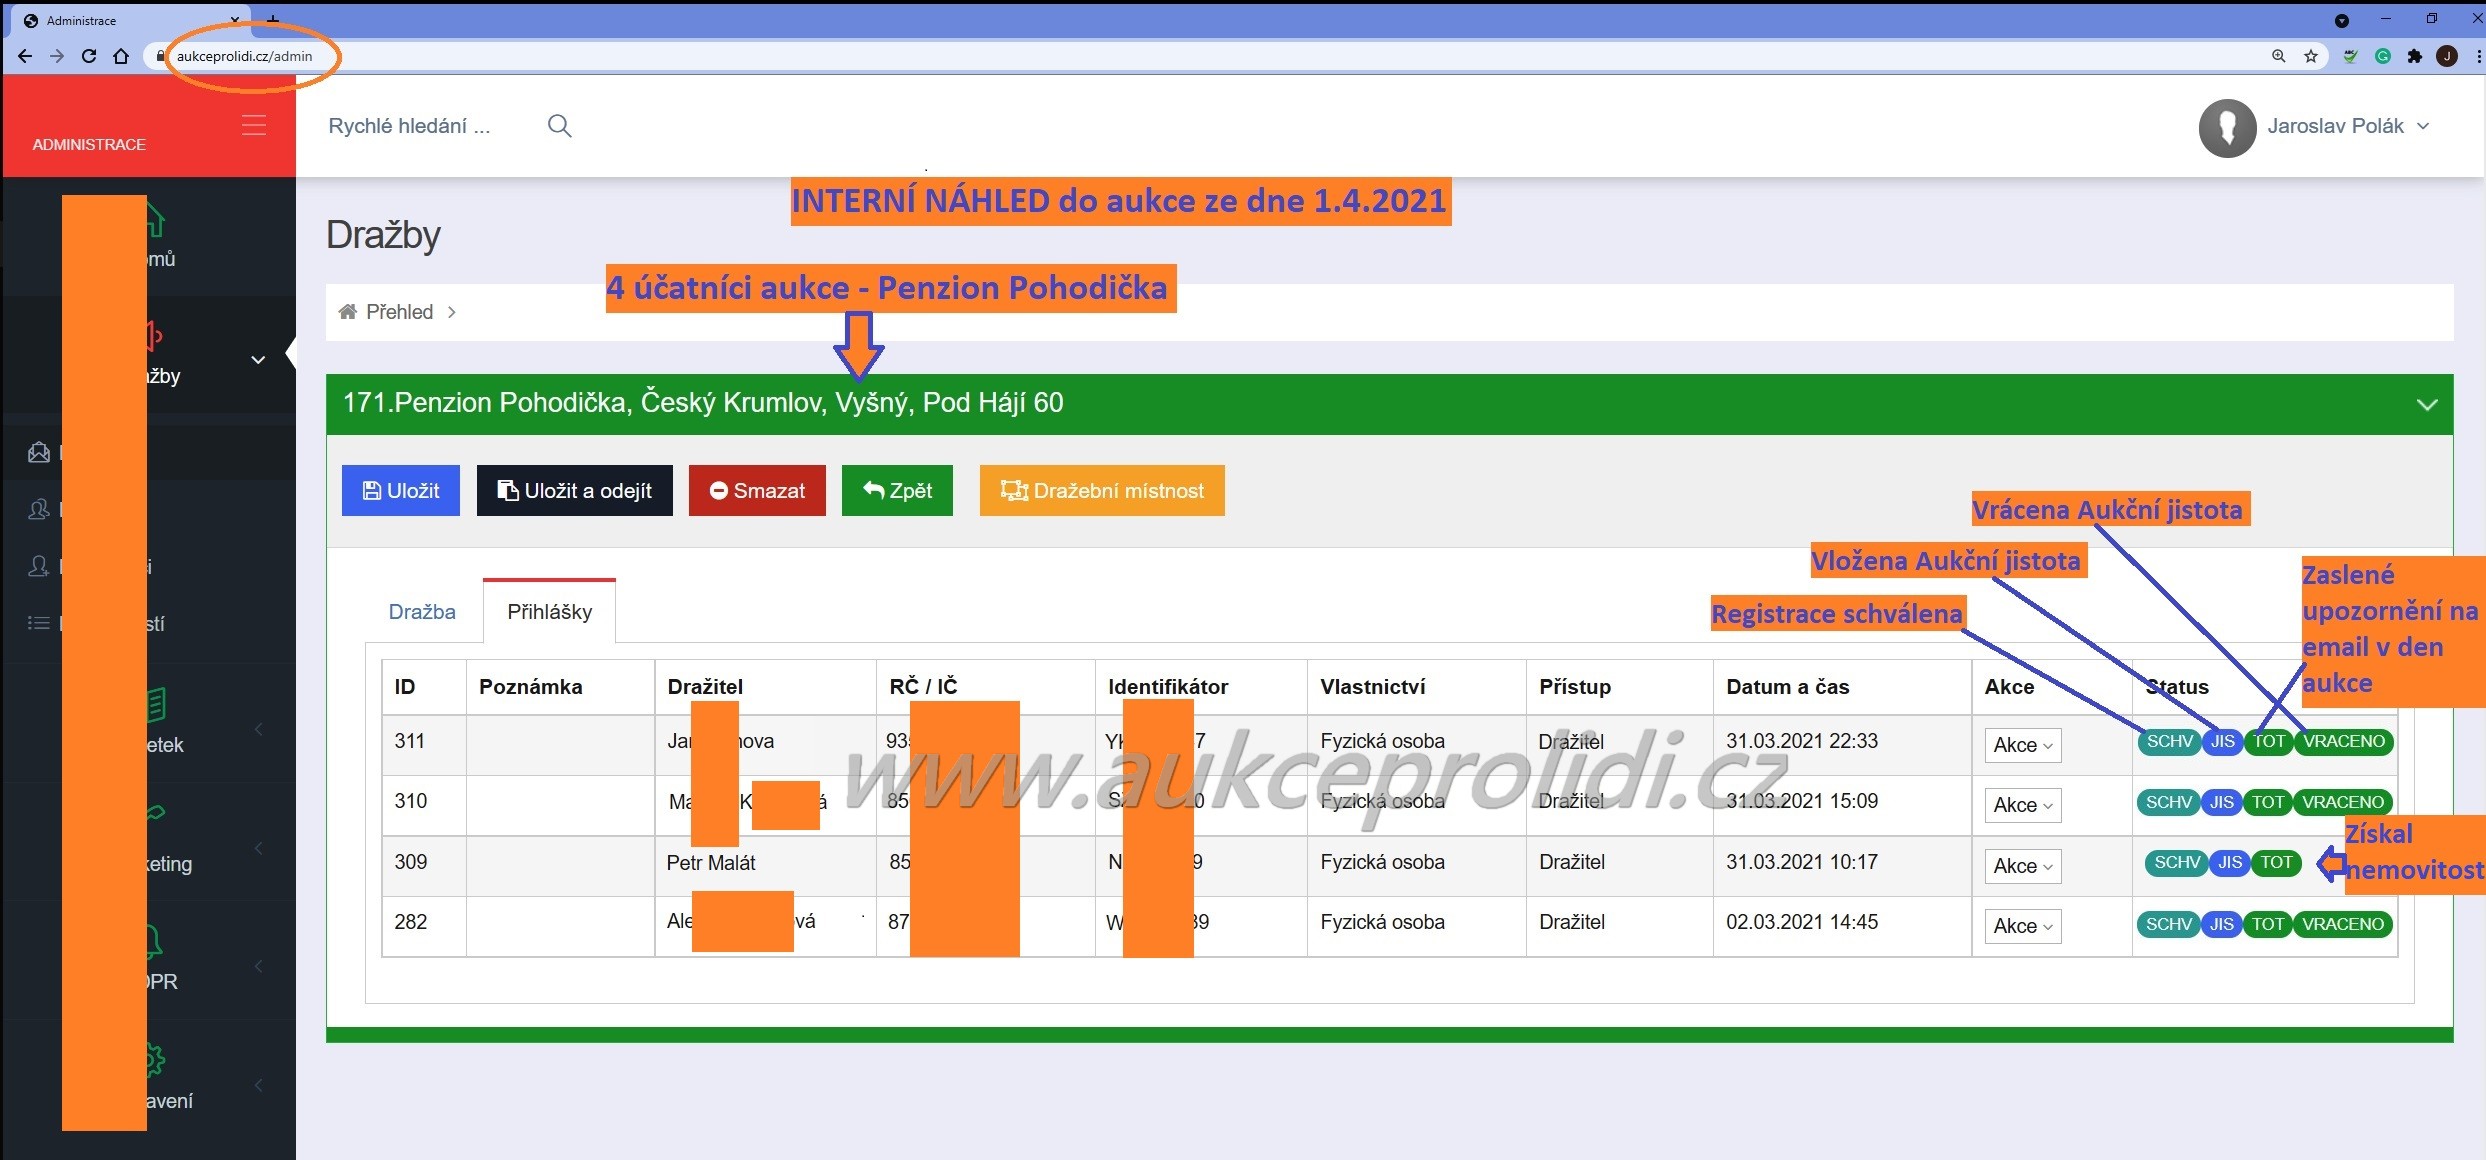This screenshot has width=2486, height=1160.
Task: Click Jaroslav Polák's avatar image
Action: (x=2227, y=127)
